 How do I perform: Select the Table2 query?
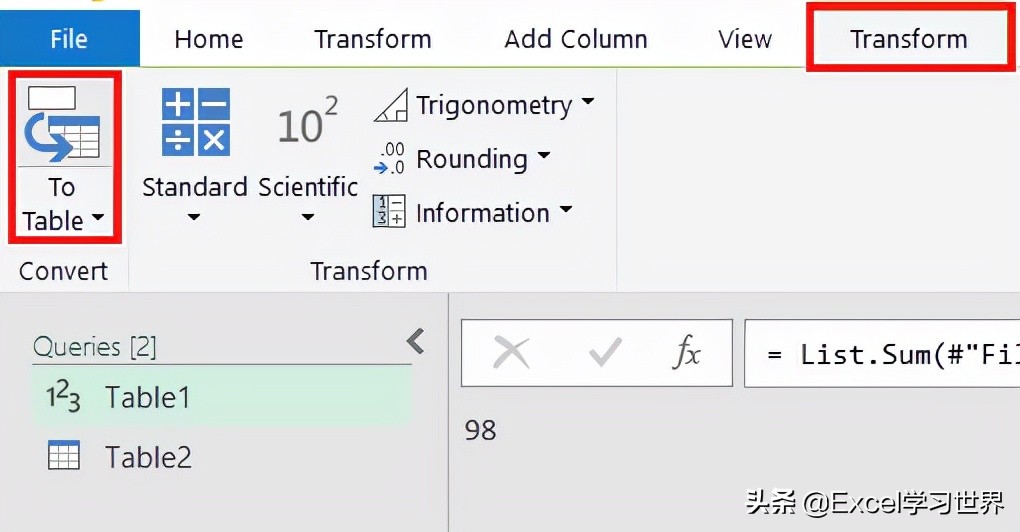148,457
